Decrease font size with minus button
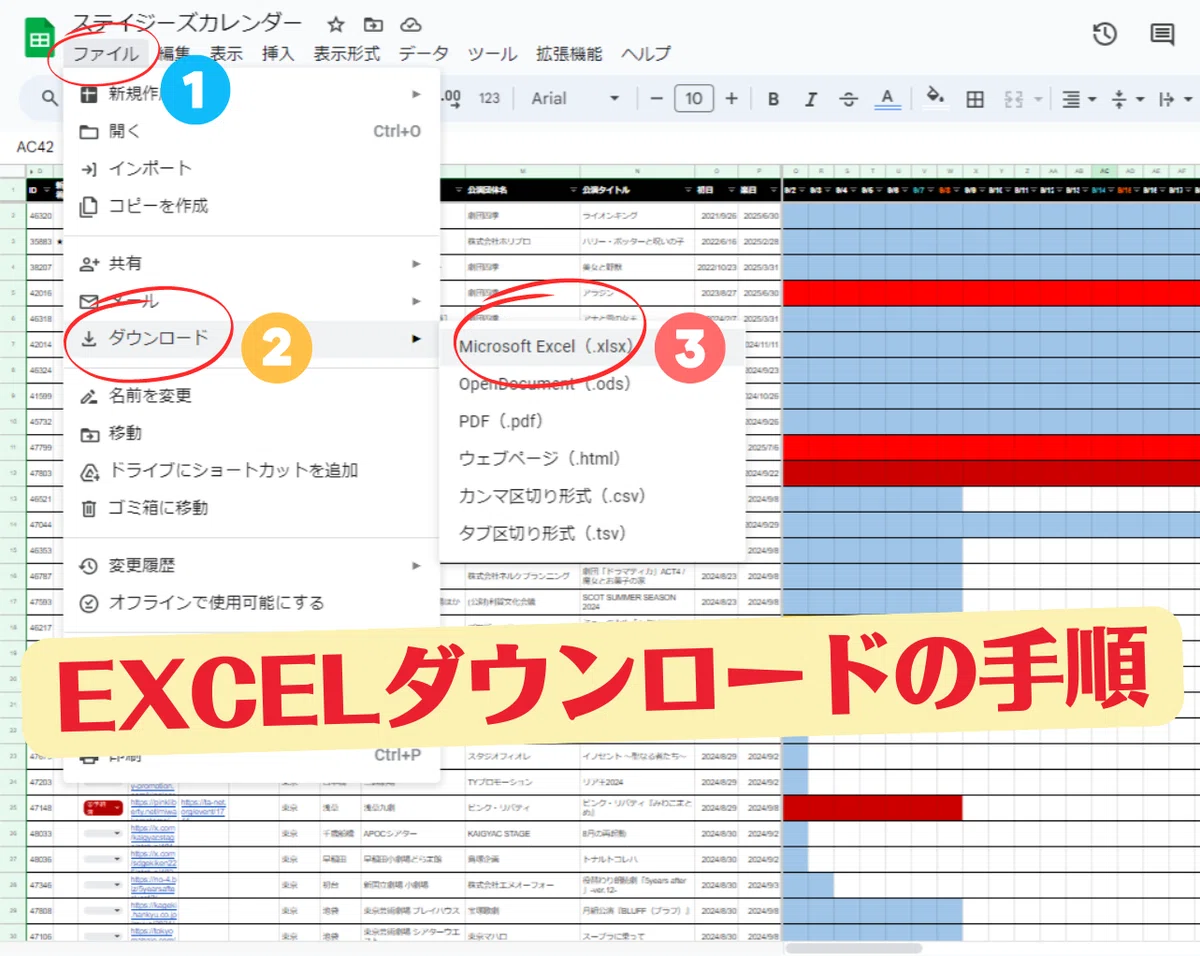 click(x=657, y=98)
